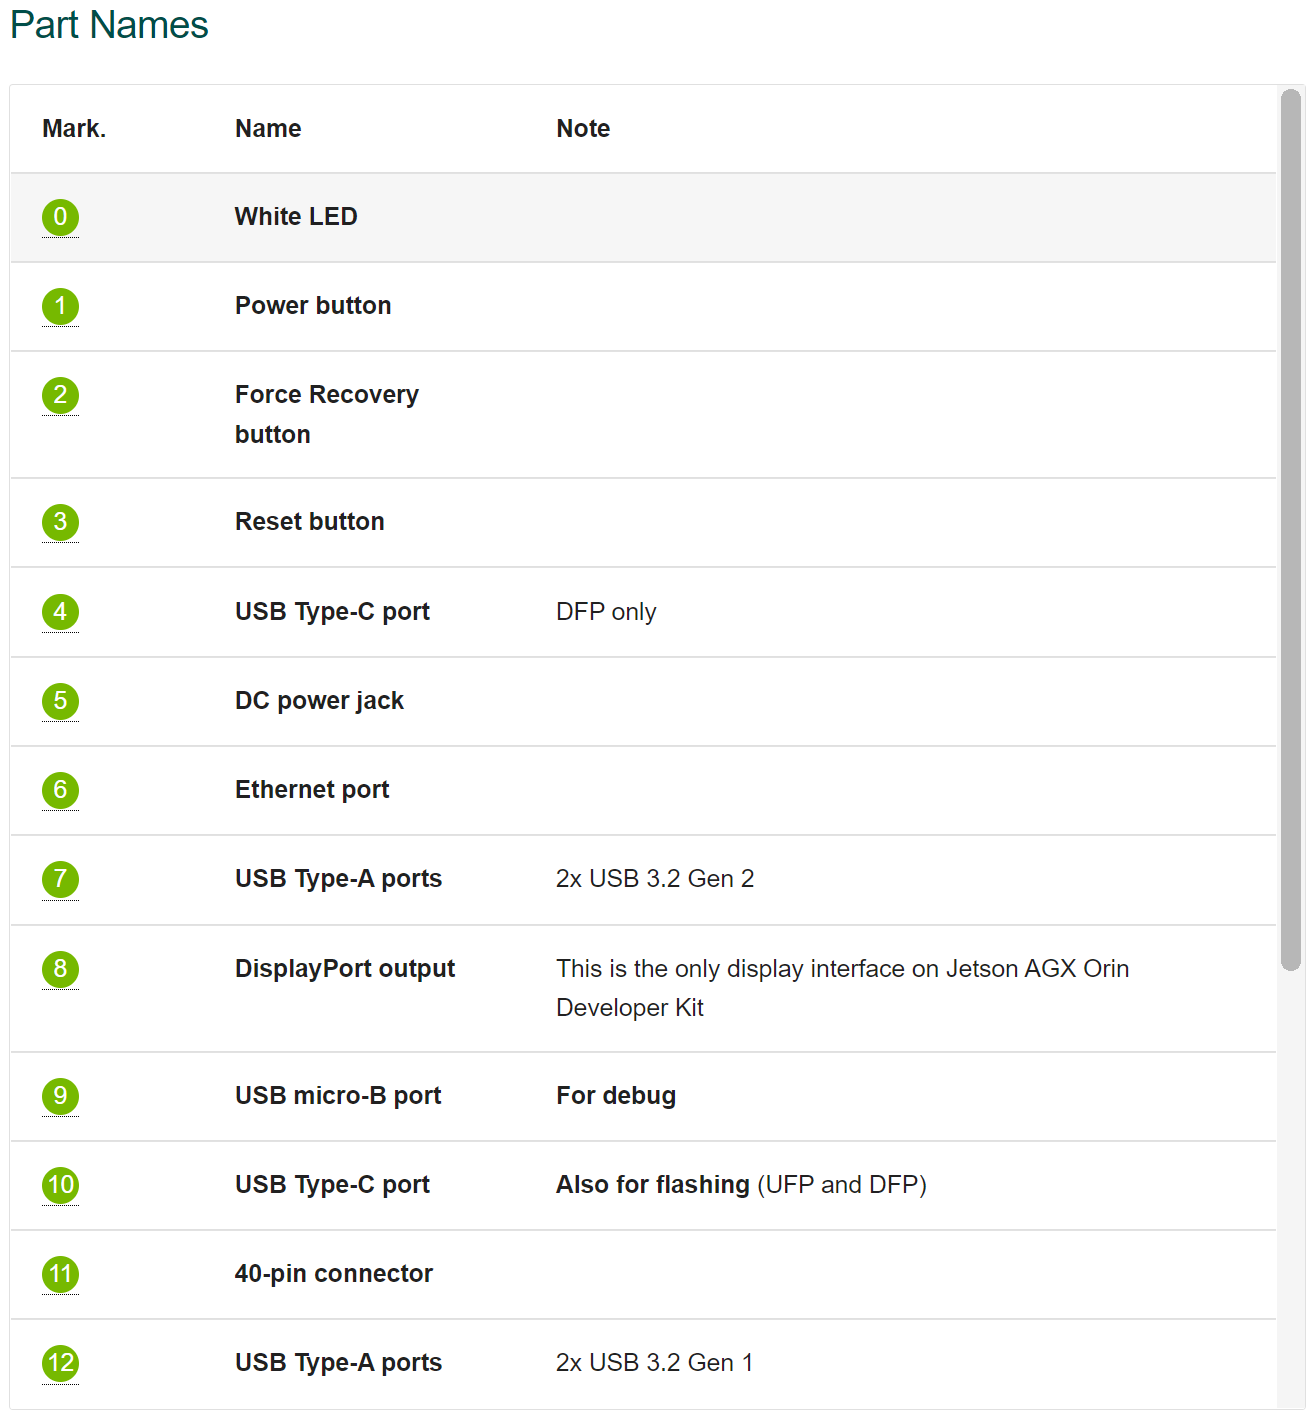Viewport: 1310px width, 1417px height.
Task: Click the green mark 1 badge for Power button
Action: point(60,306)
